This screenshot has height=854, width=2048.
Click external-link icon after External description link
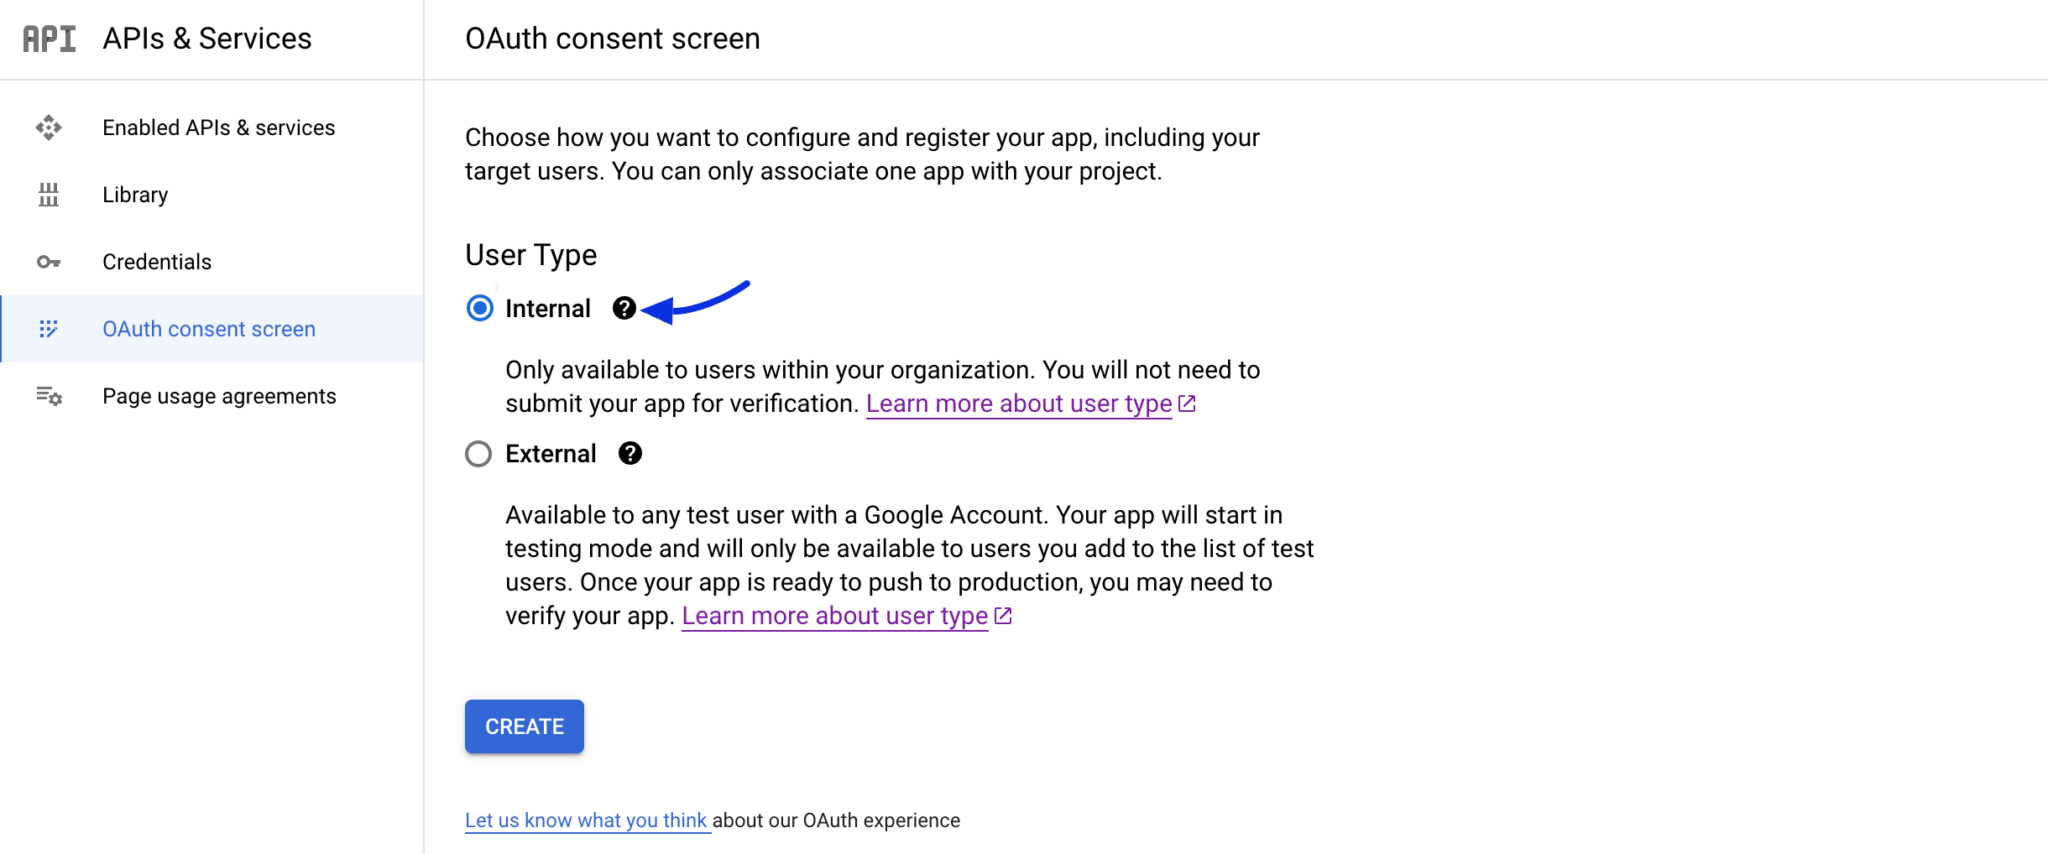click(1003, 616)
